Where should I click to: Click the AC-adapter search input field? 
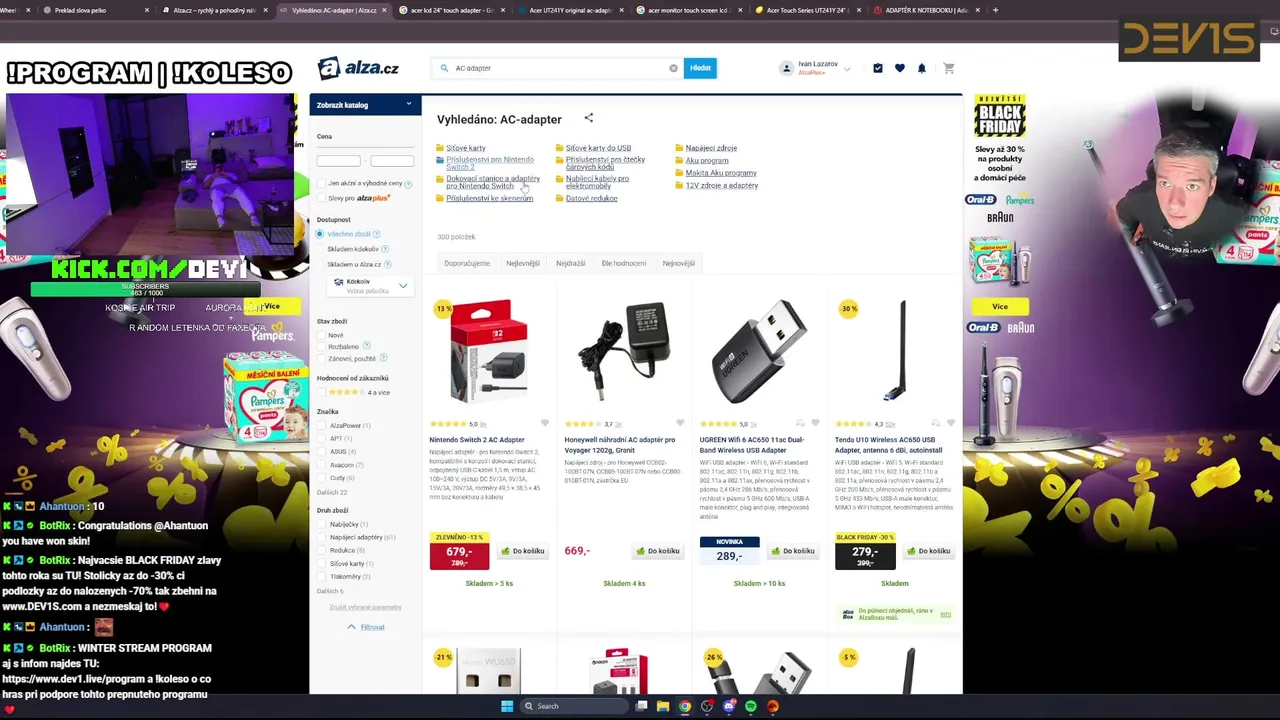tap(557, 68)
